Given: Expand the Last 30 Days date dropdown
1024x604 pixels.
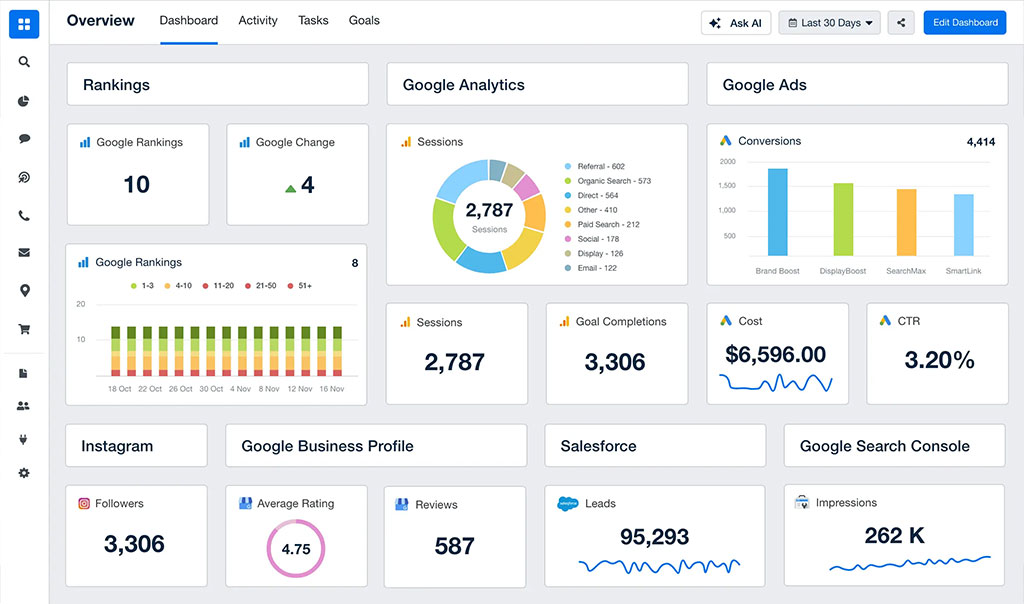Looking at the screenshot, I should 829,23.
